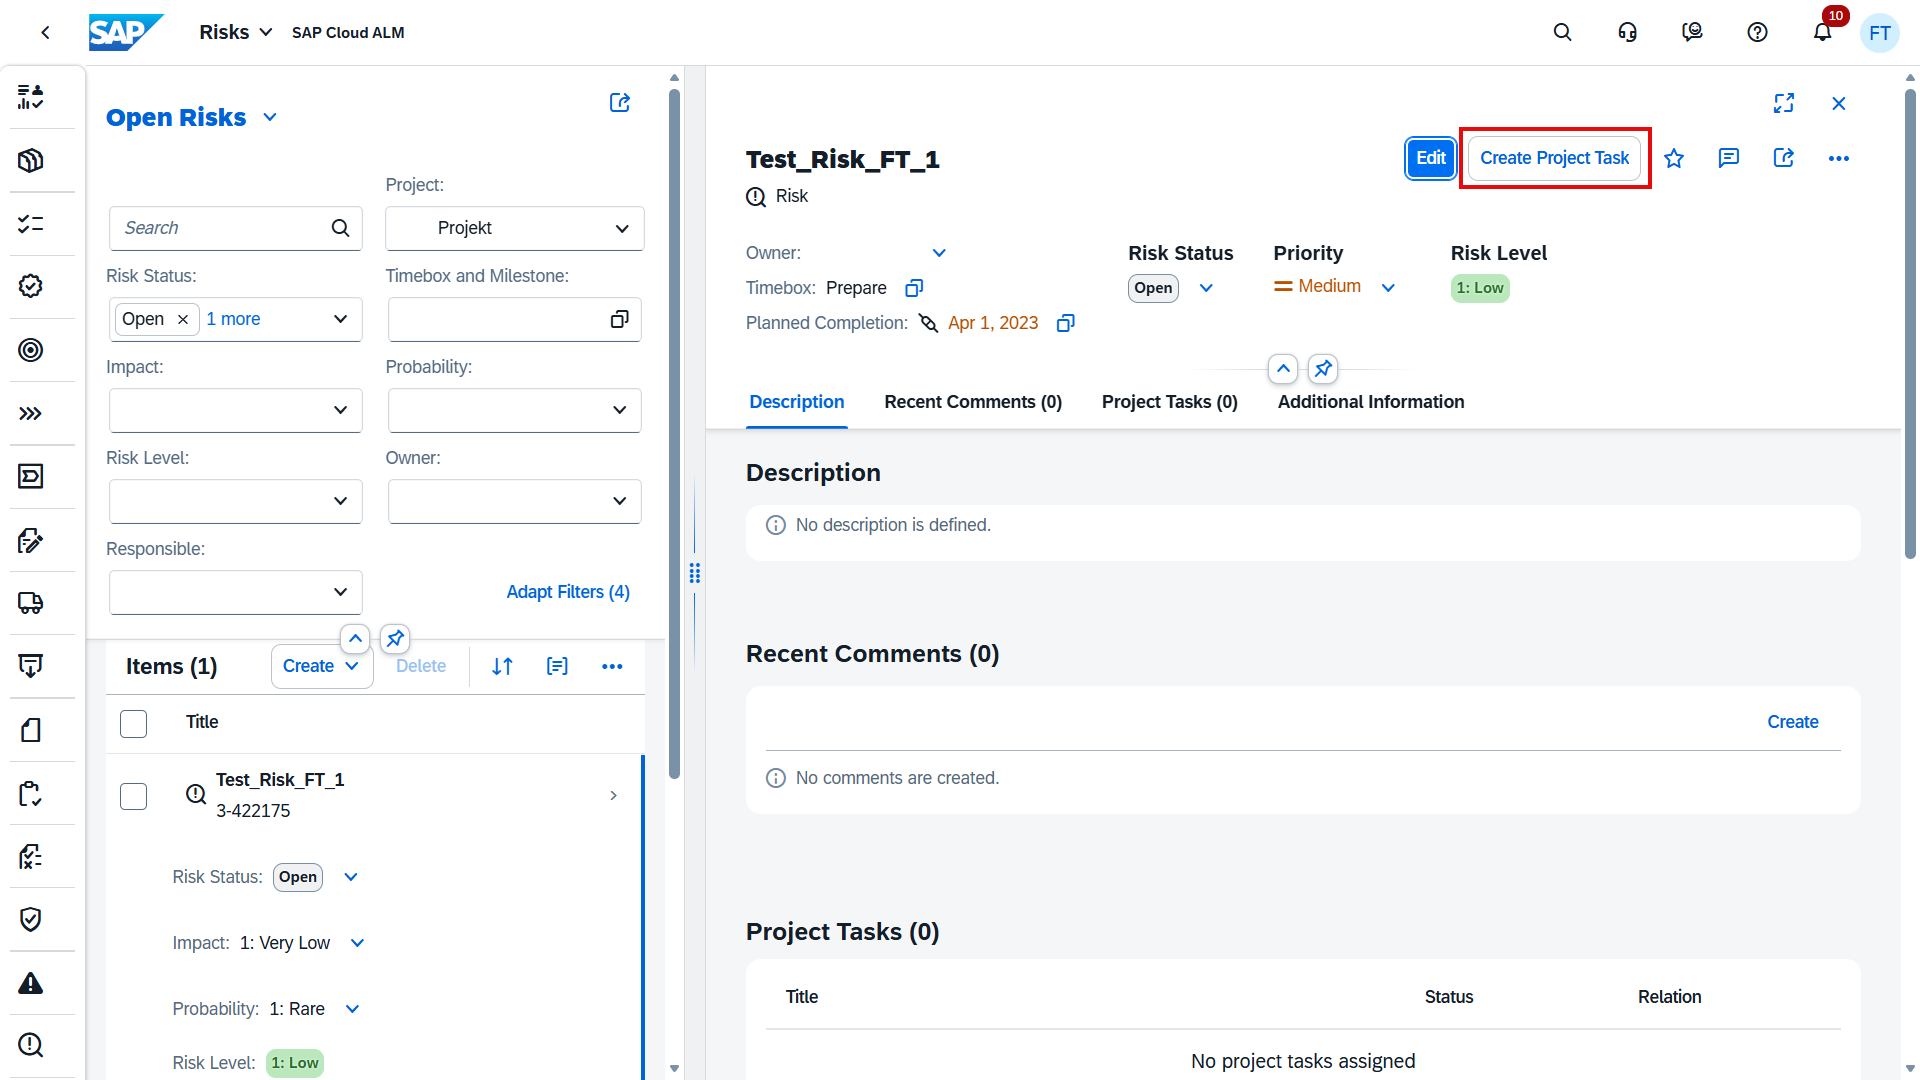Expand the Open Risks view selector

tap(270, 117)
